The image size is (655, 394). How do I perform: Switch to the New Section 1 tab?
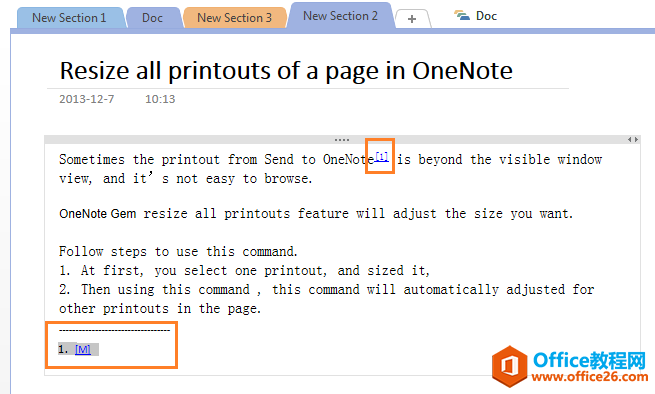click(x=69, y=18)
